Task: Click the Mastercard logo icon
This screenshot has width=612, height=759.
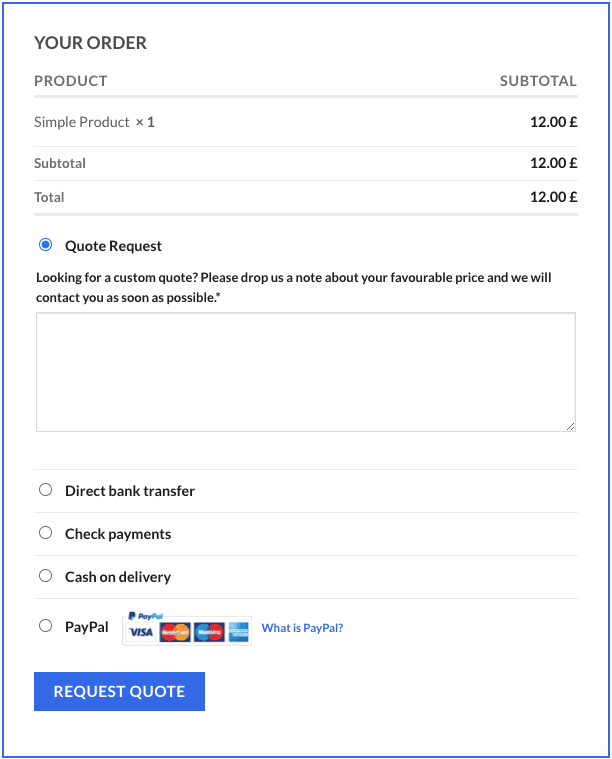Action: click(x=175, y=633)
